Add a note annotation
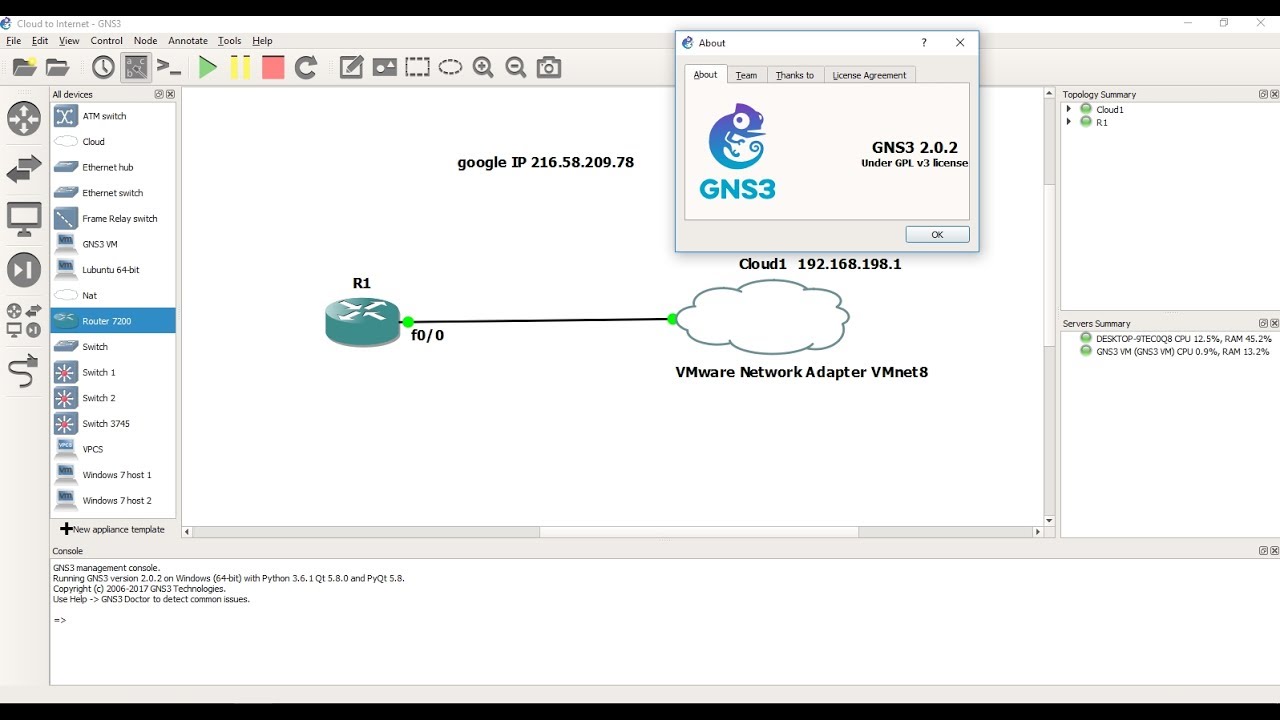This screenshot has width=1280, height=720. coord(351,67)
